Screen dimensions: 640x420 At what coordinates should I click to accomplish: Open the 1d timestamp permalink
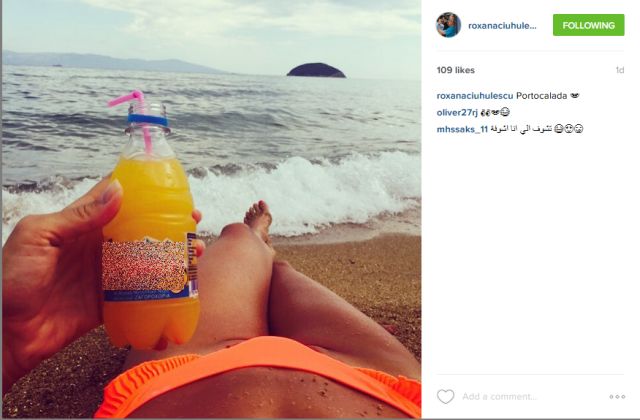(620, 70)
